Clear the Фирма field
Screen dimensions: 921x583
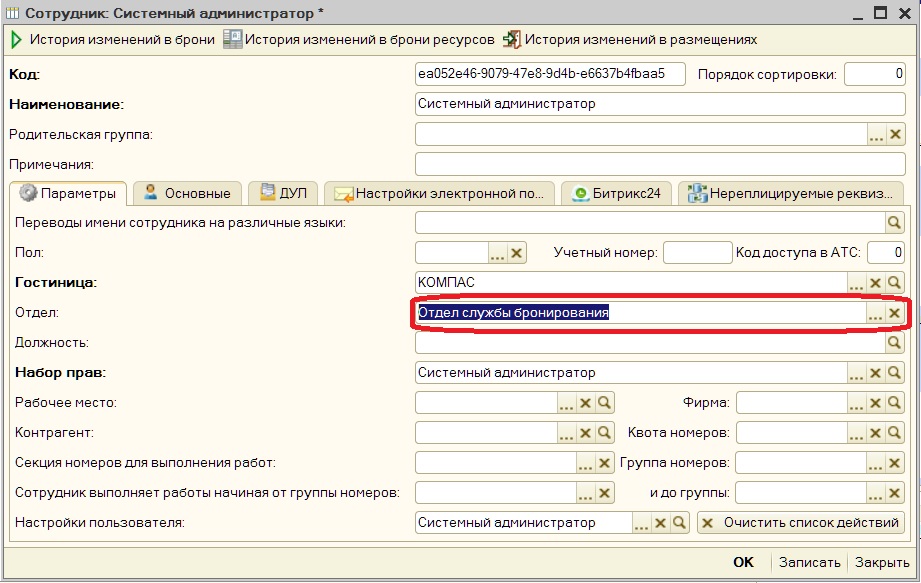(875, 403)
